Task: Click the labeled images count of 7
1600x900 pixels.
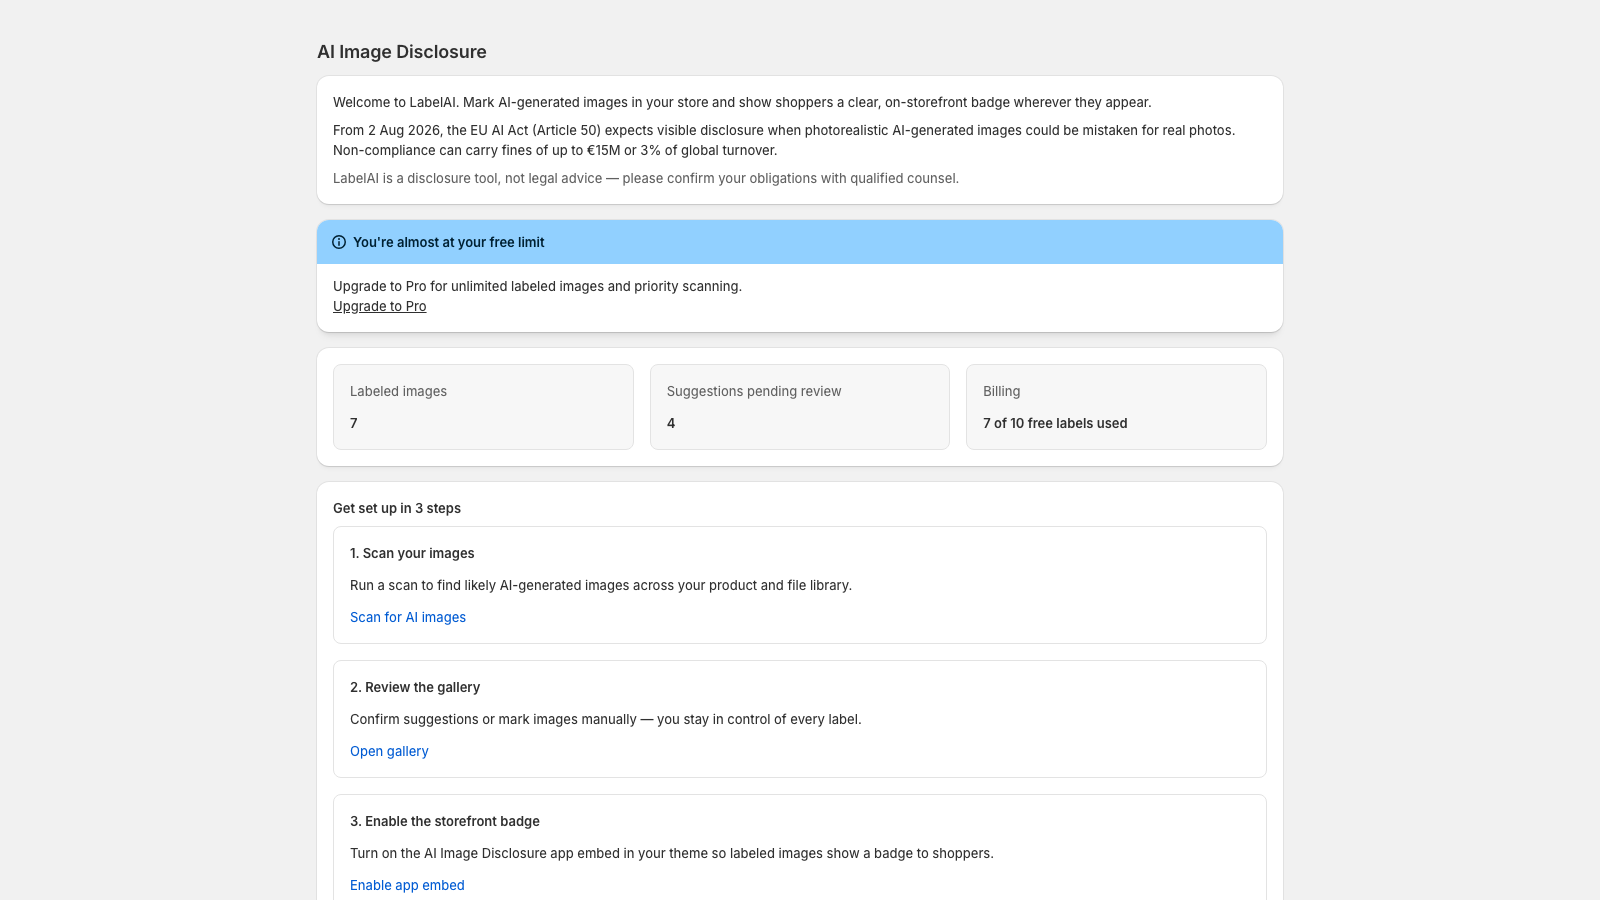Action: click(354, 423)
